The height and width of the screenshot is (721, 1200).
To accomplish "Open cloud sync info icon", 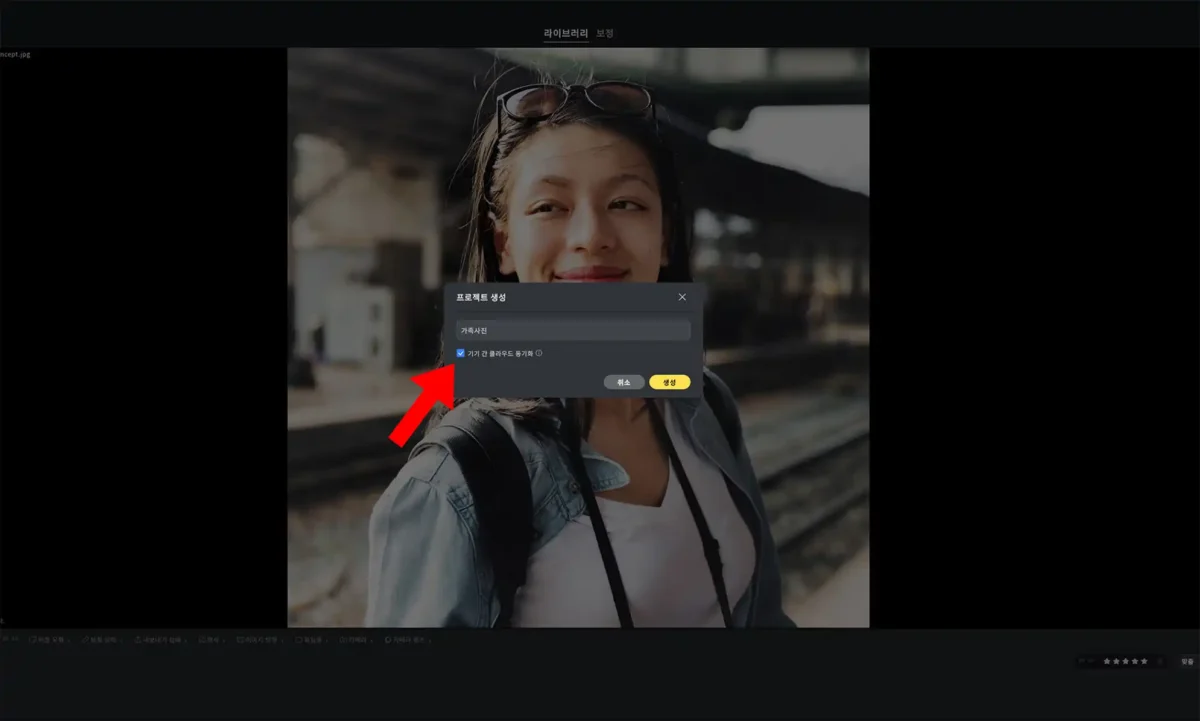I will pos(539,353).
